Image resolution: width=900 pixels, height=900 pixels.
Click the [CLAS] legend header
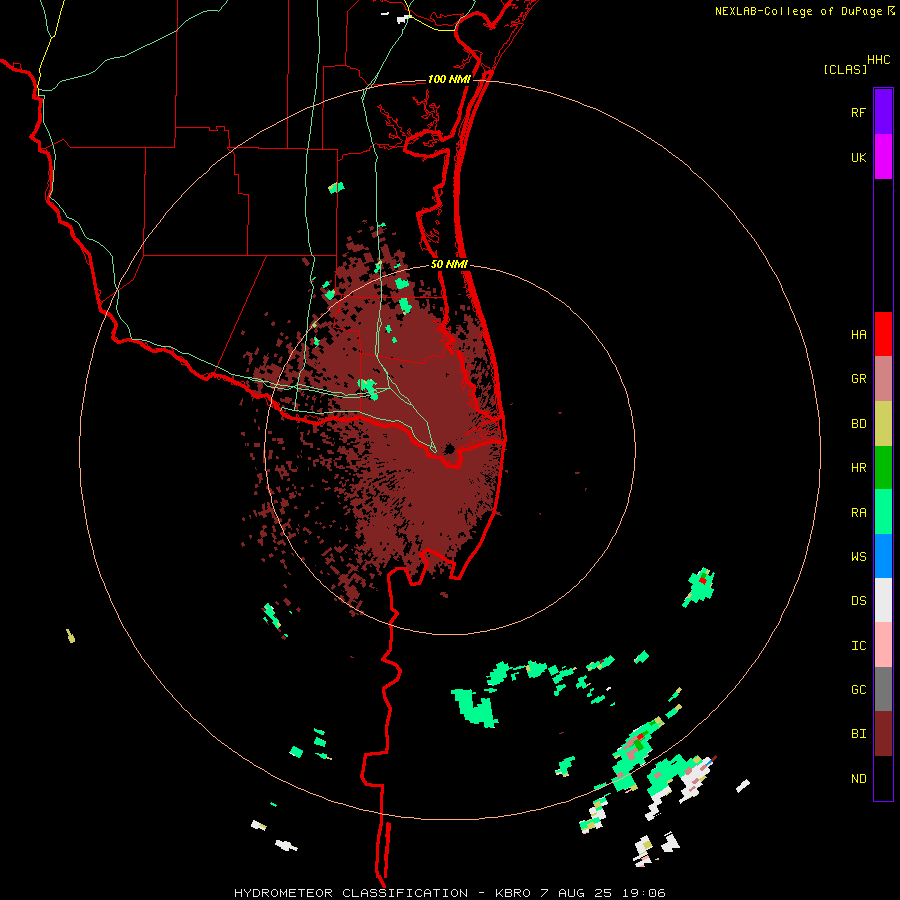tap(845, 69)
